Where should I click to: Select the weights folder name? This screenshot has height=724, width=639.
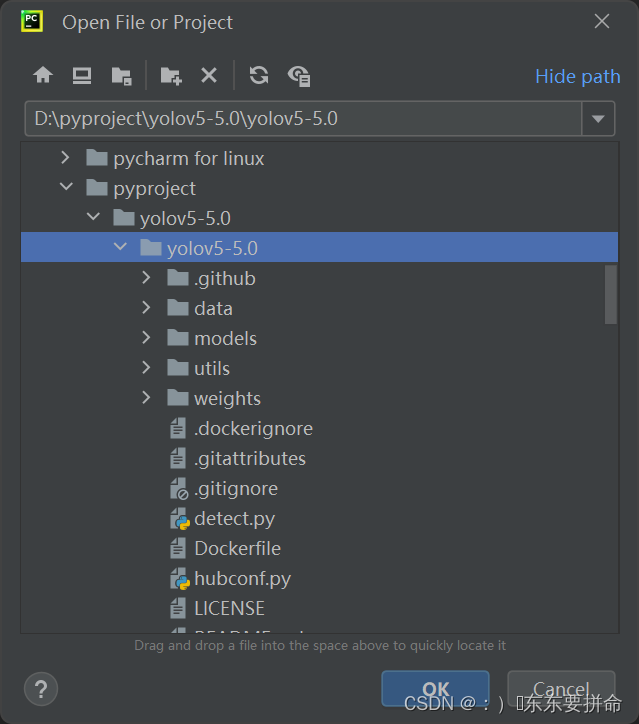click(228, 399)
